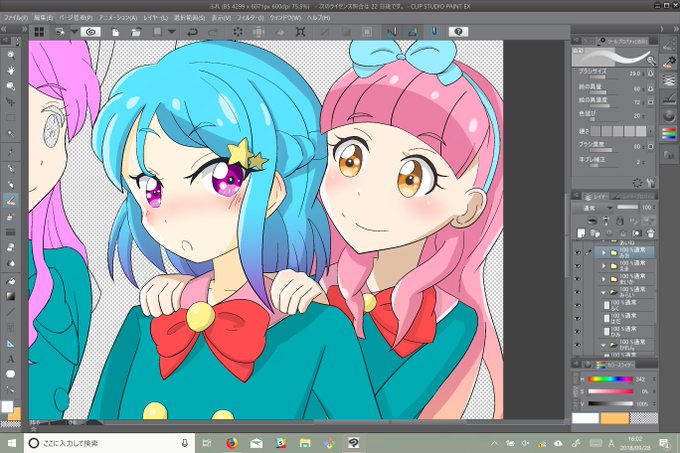Toggle visibility of the みお layer folder

(x=578, y=252)
